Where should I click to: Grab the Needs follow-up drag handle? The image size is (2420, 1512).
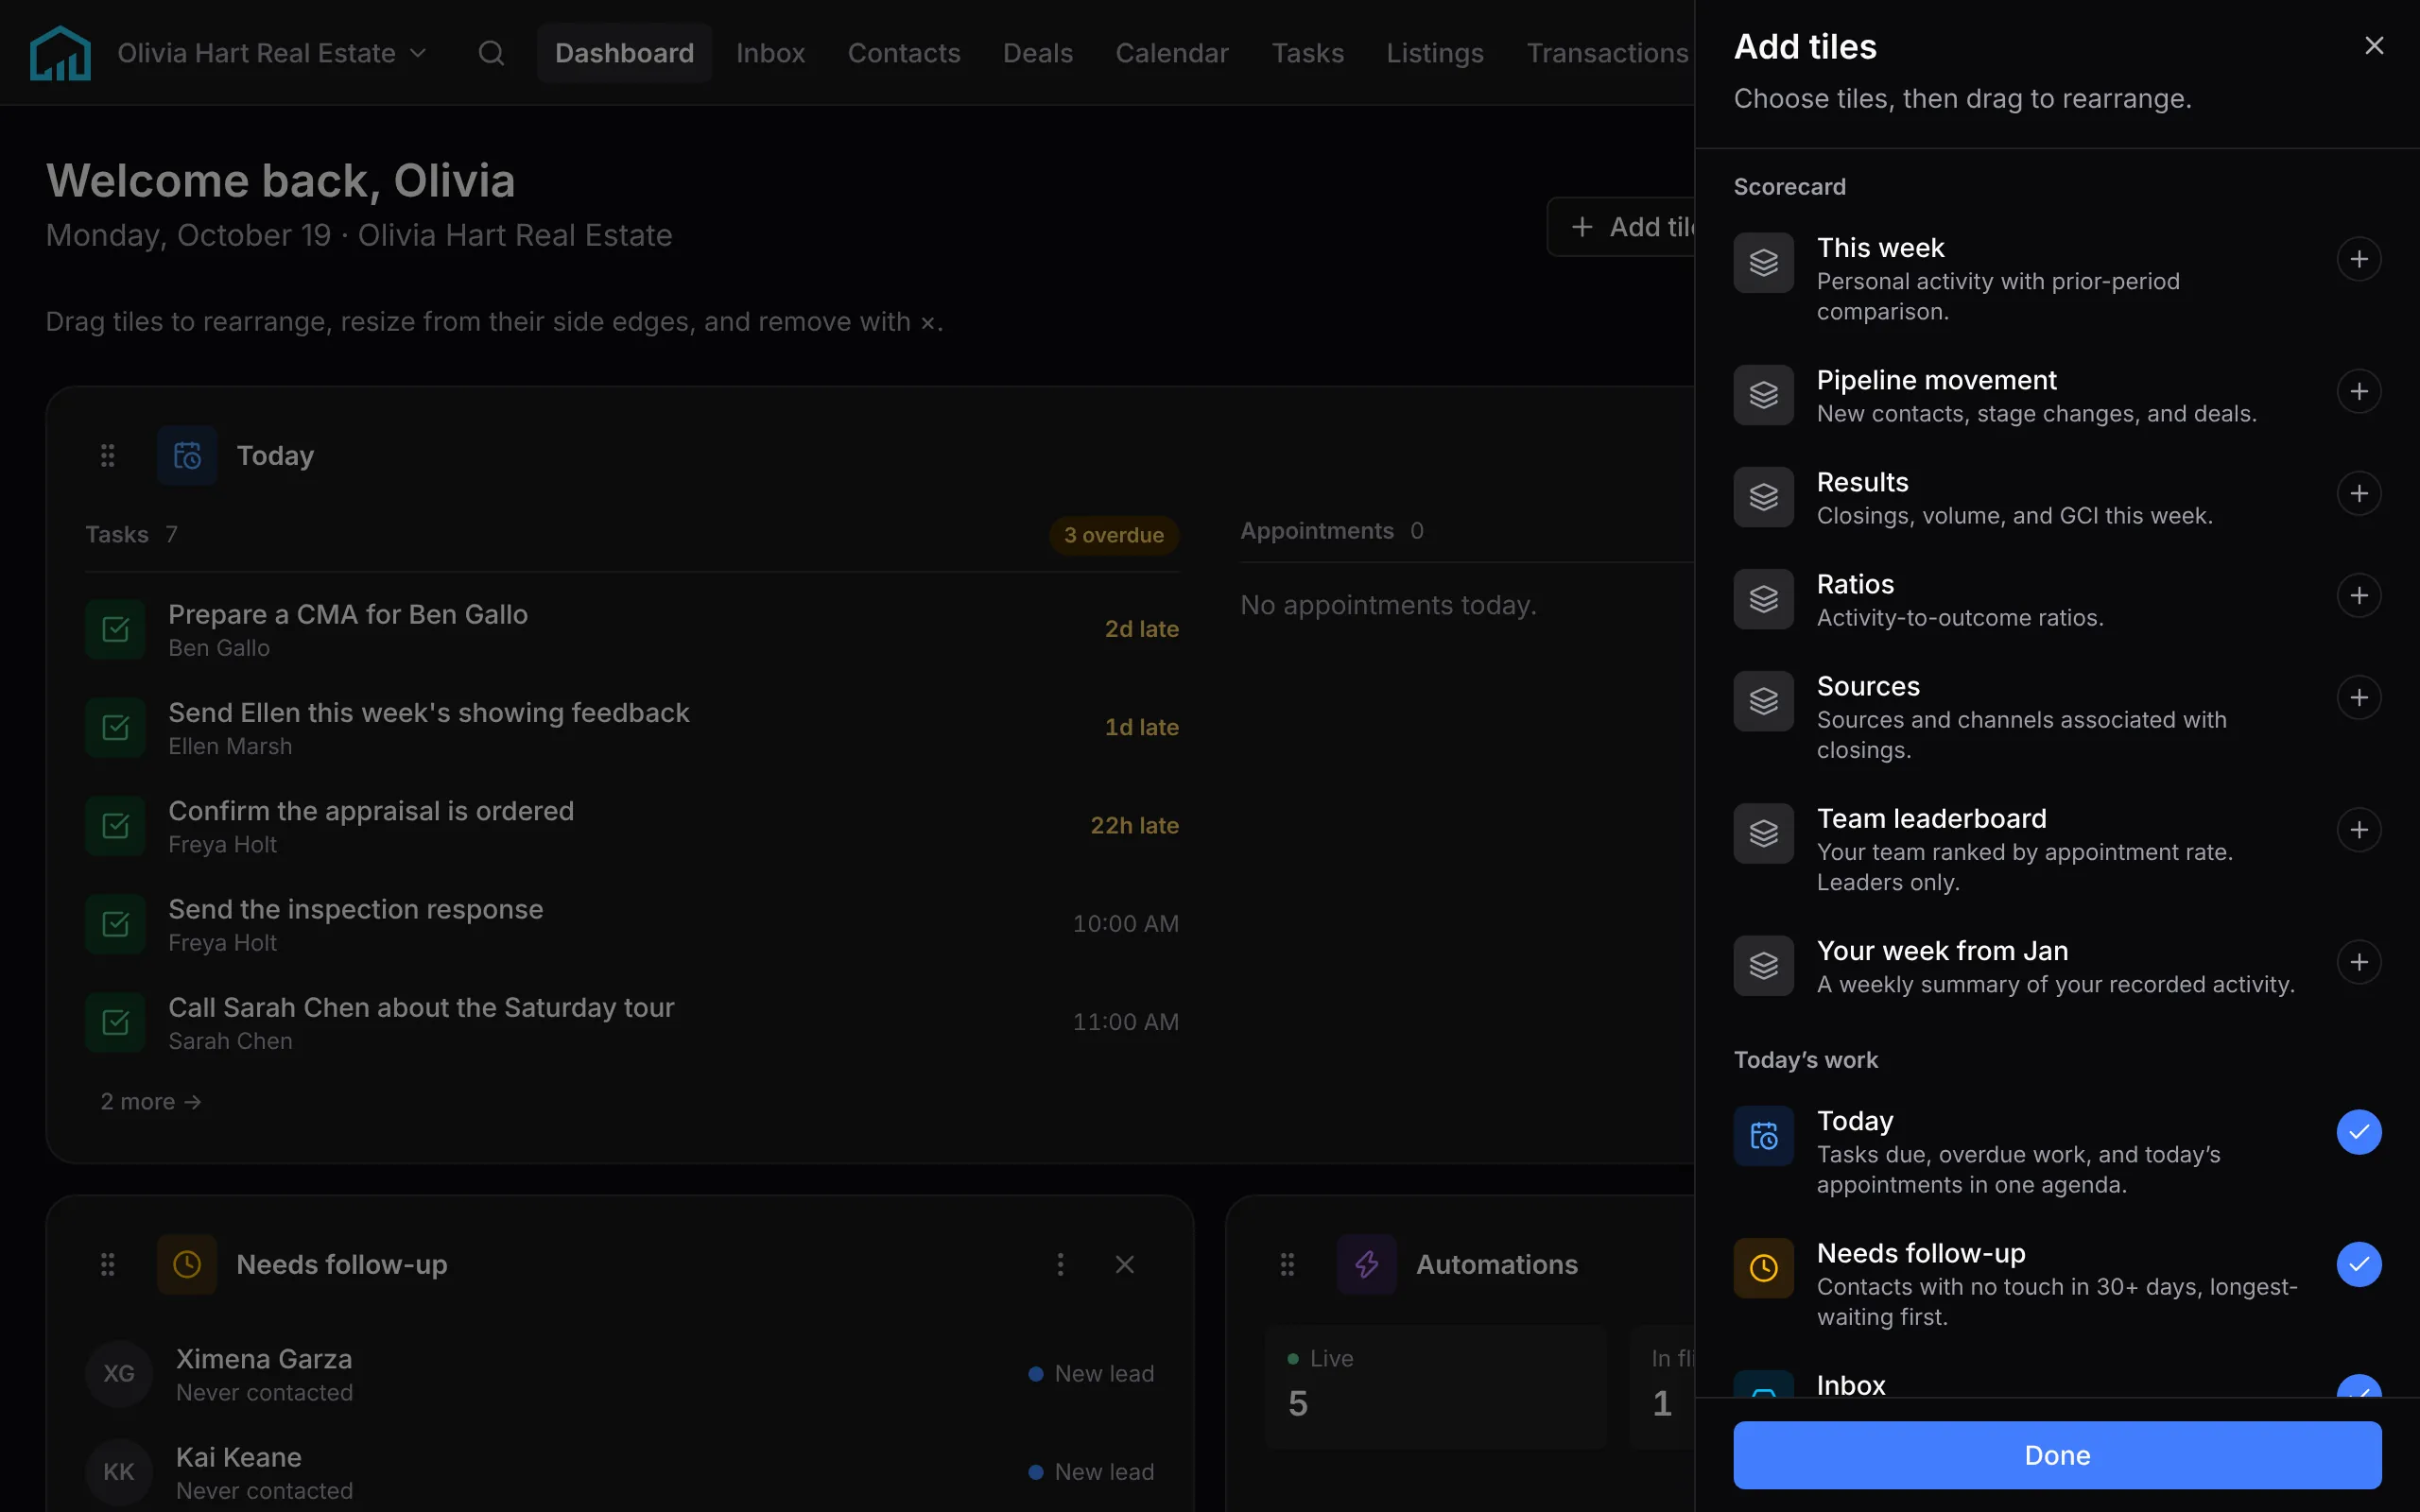pyautogui.click(x=107, y=1264)
